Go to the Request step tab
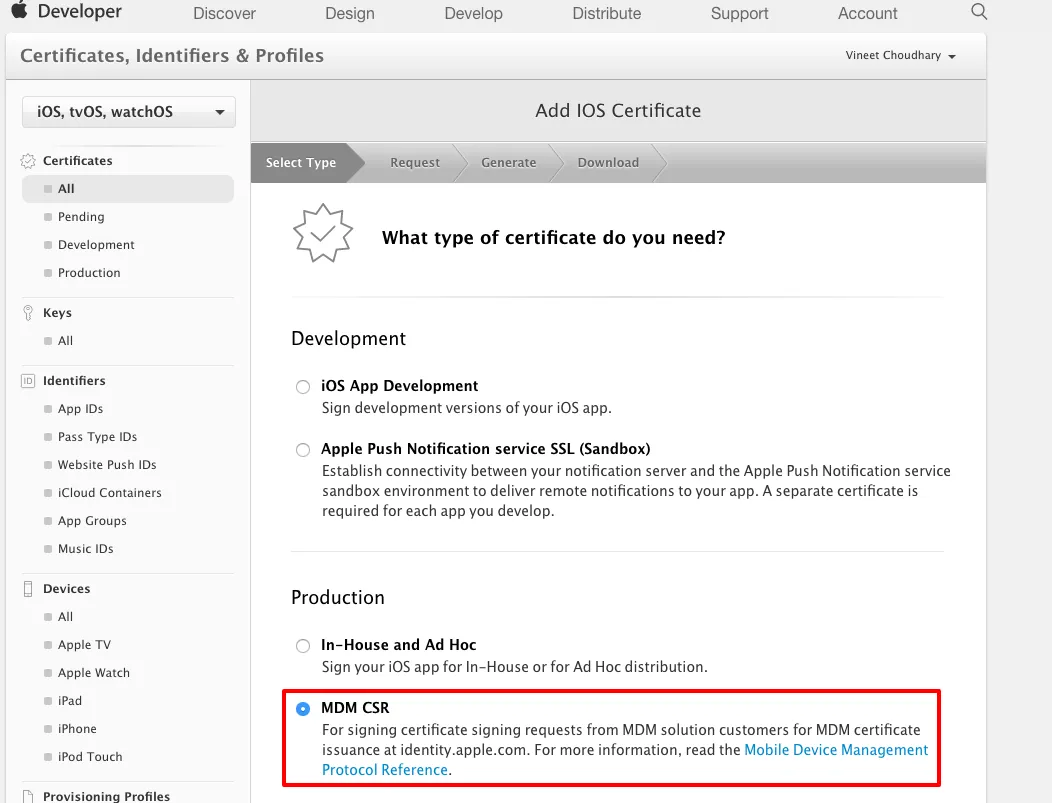 (415, 163)
